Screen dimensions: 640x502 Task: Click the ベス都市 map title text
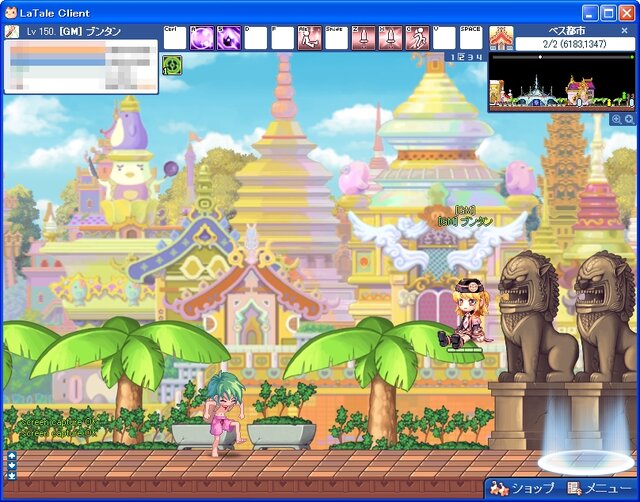point(567,31)
